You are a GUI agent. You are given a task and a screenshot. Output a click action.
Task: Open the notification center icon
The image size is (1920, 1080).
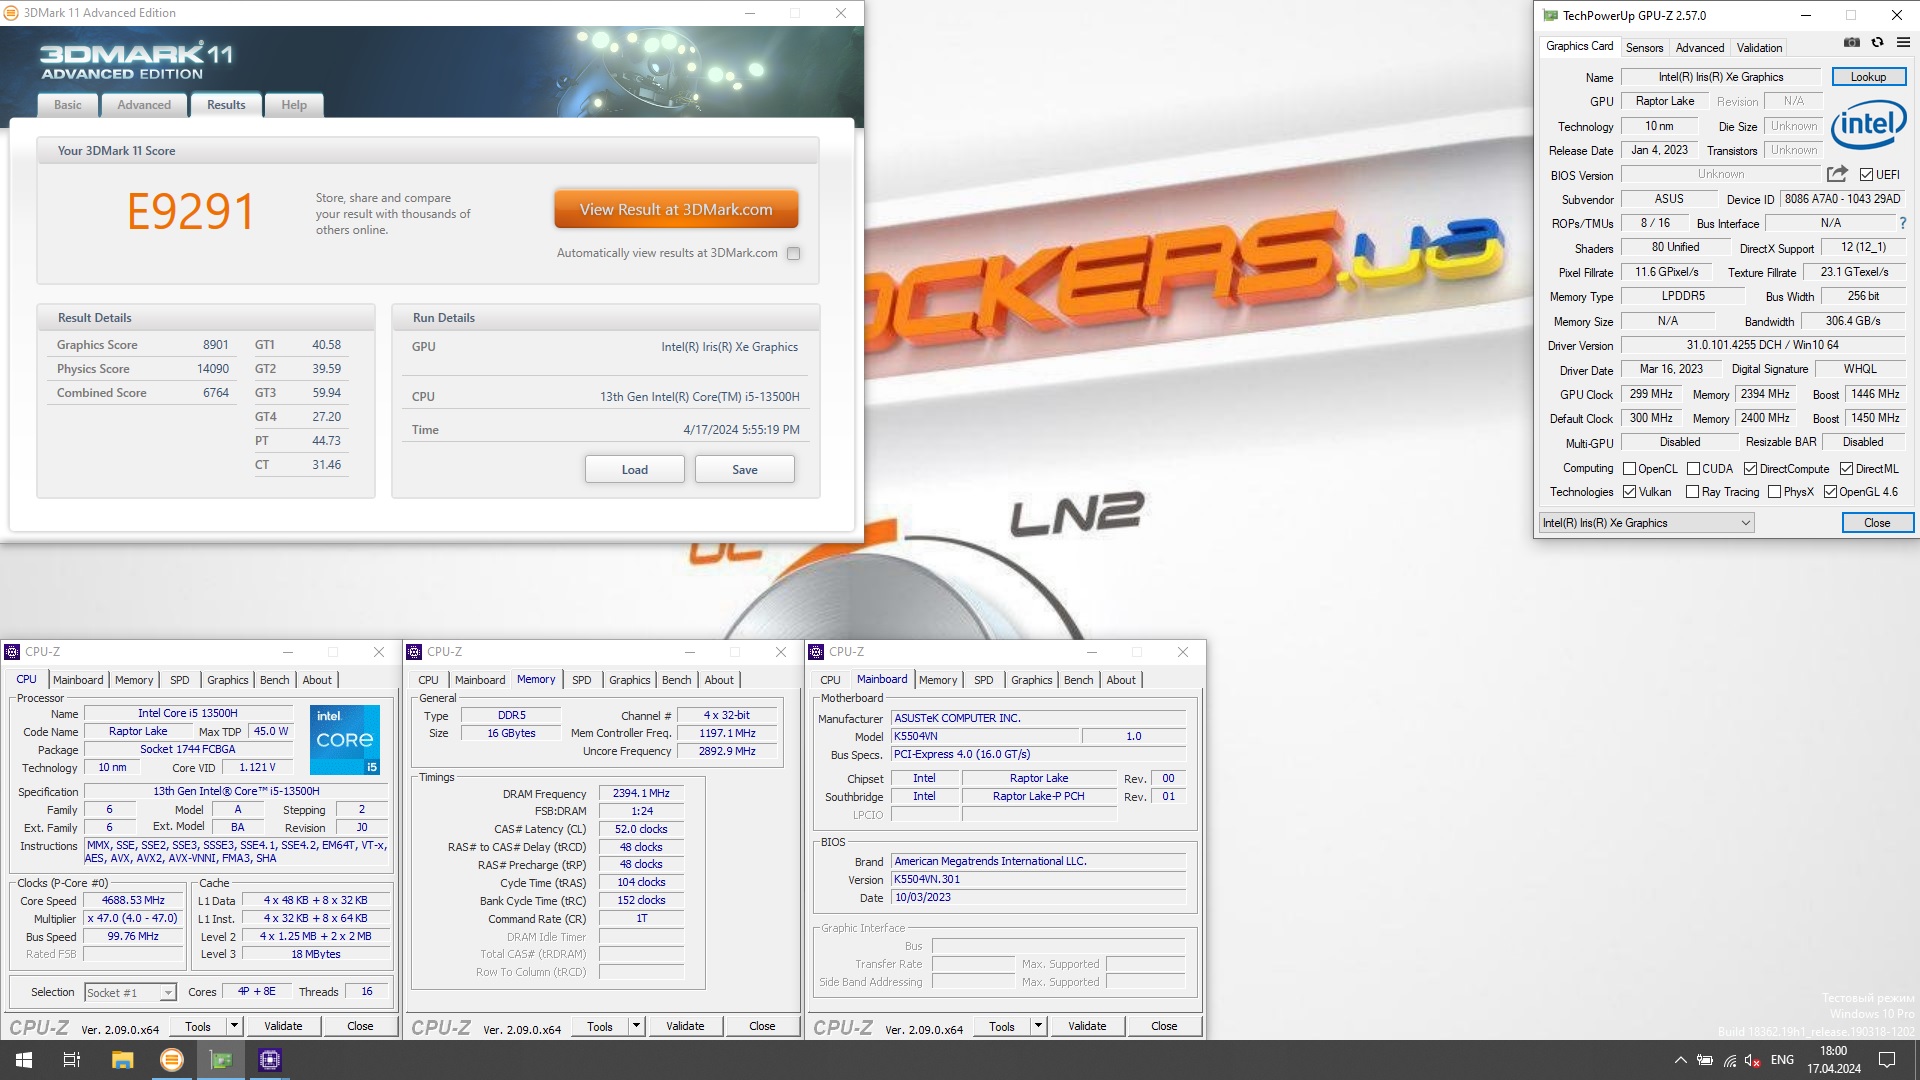pos(1887,1060)
